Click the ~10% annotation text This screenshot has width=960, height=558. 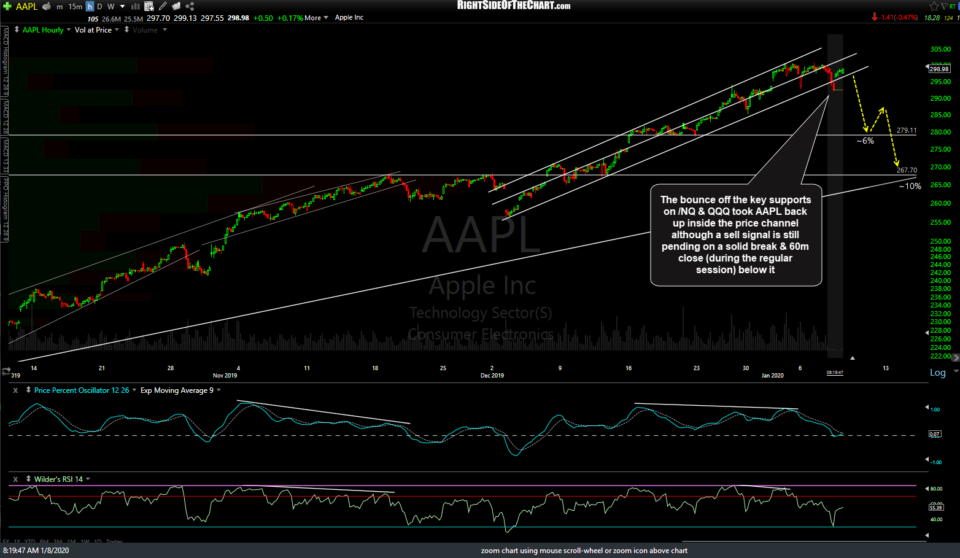coord(910,186)
